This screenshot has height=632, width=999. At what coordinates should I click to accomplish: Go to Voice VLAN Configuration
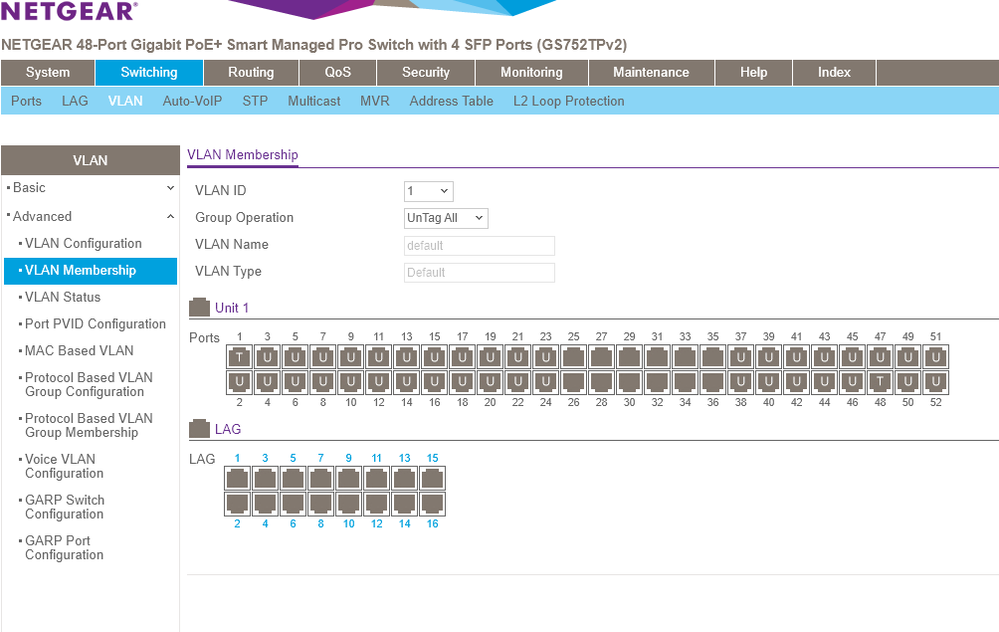pos(64,466)
